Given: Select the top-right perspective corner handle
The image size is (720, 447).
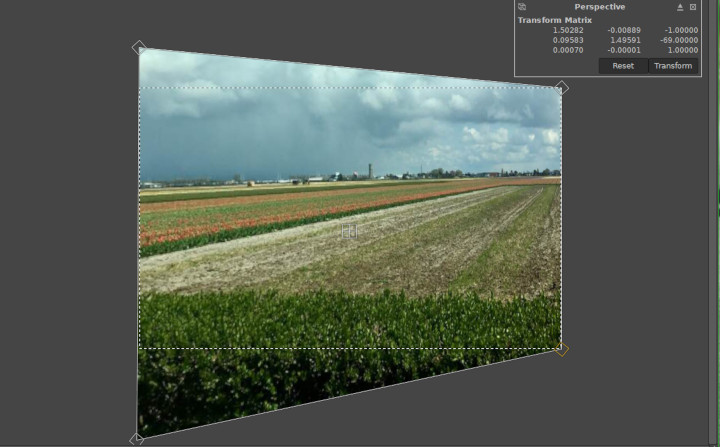Looking at the screenshot, I should [562, 88].
